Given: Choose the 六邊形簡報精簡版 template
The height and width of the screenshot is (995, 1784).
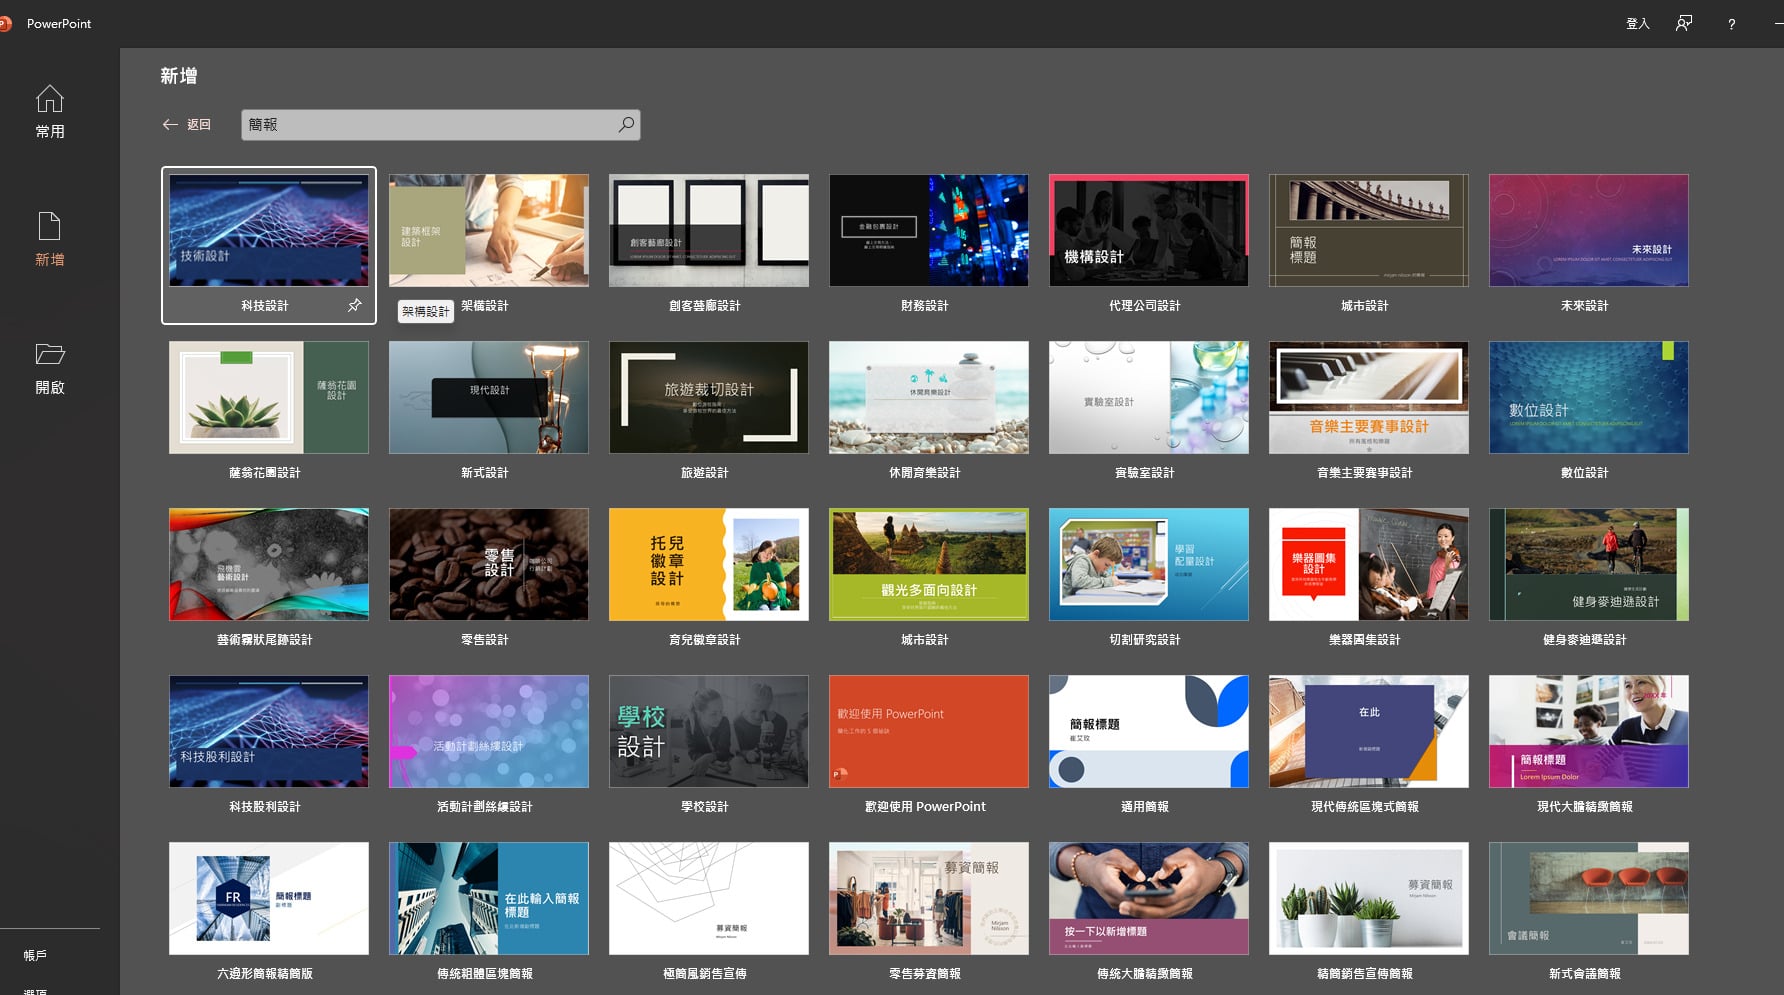Looking at the screenshot, I should point(268,898).
